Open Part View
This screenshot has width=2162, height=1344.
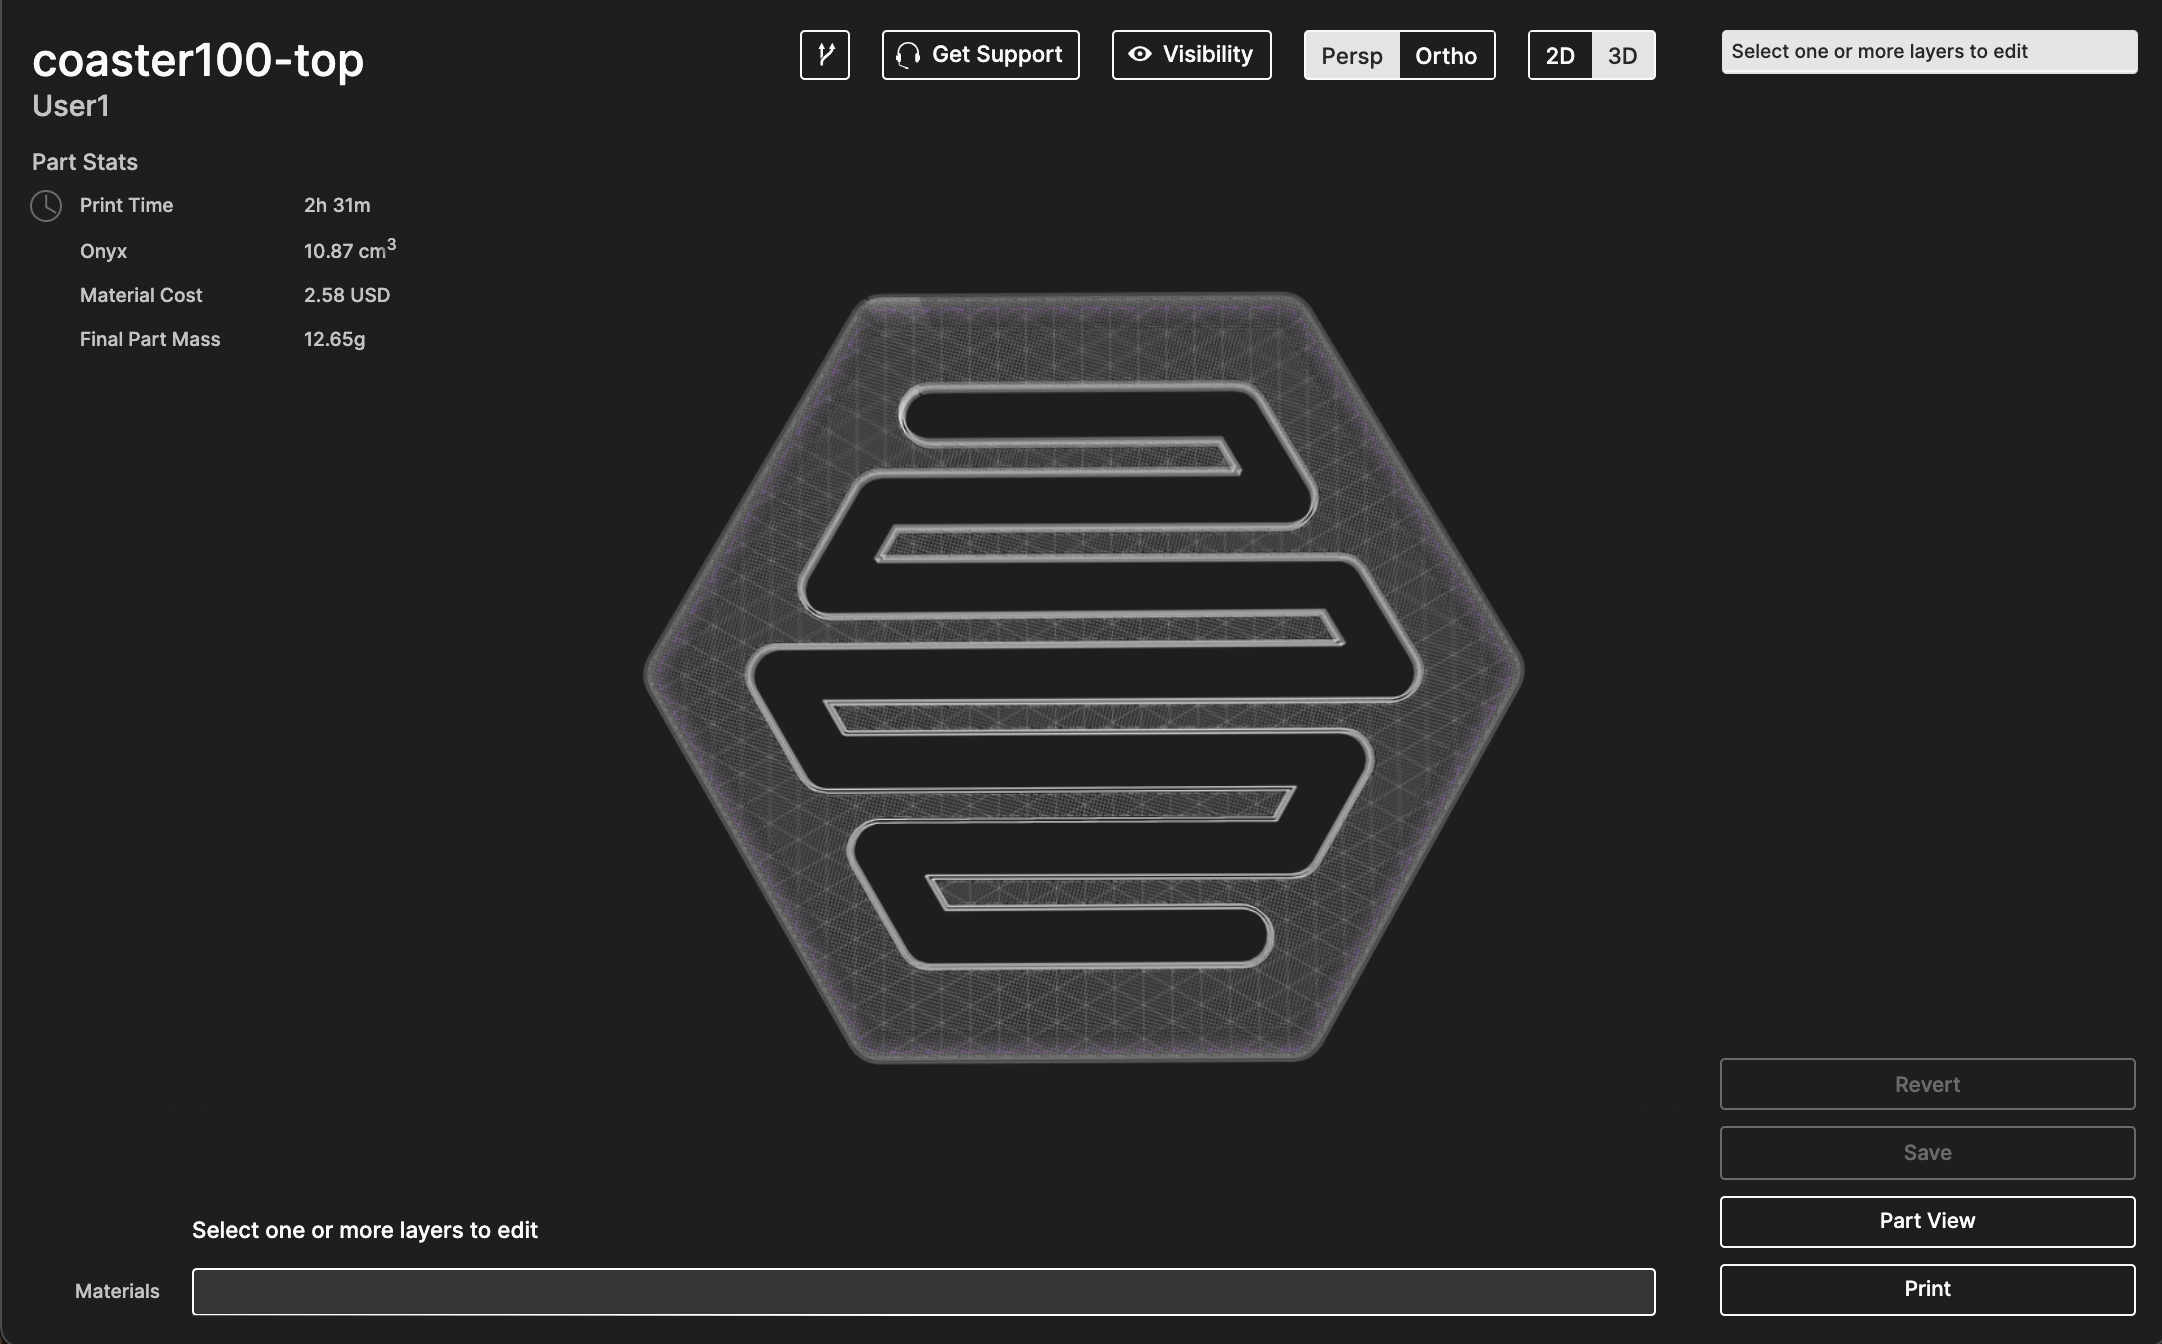1926,1221
